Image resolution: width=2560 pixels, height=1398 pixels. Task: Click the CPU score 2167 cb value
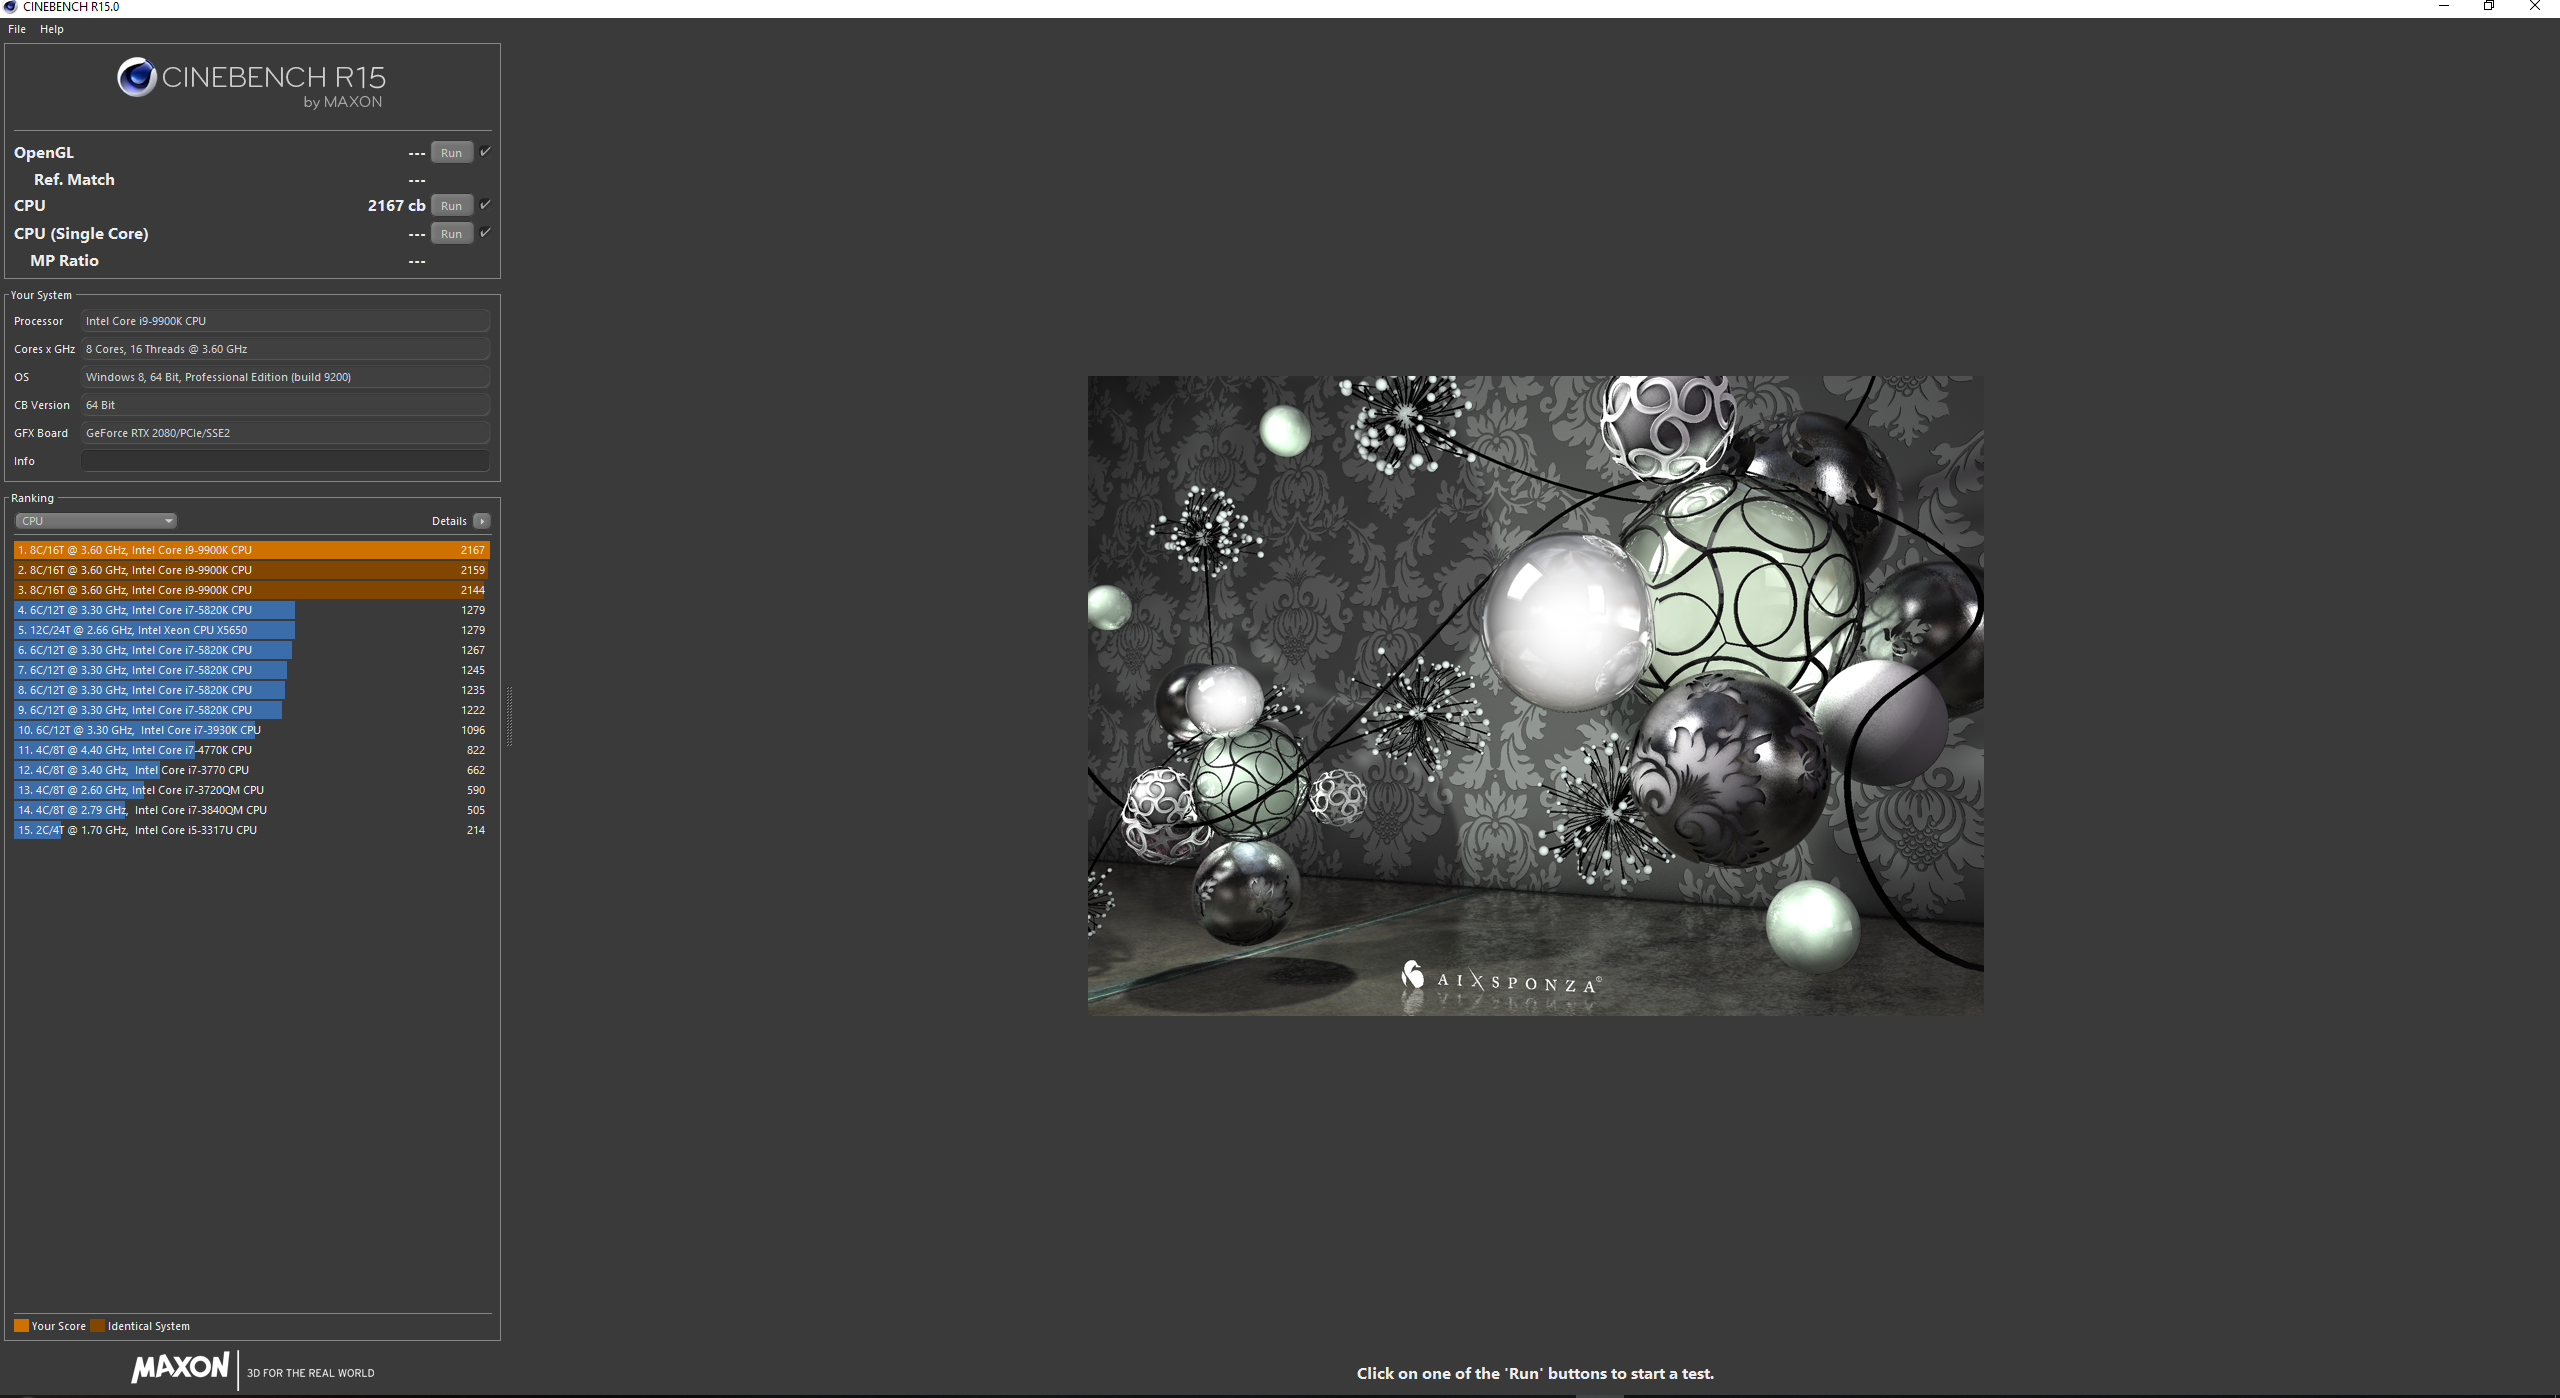coord(396,205)
